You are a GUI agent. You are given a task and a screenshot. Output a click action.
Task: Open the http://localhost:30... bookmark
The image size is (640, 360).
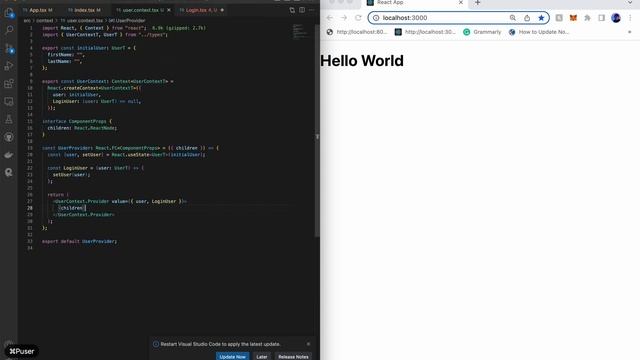(x=425, y=32)
